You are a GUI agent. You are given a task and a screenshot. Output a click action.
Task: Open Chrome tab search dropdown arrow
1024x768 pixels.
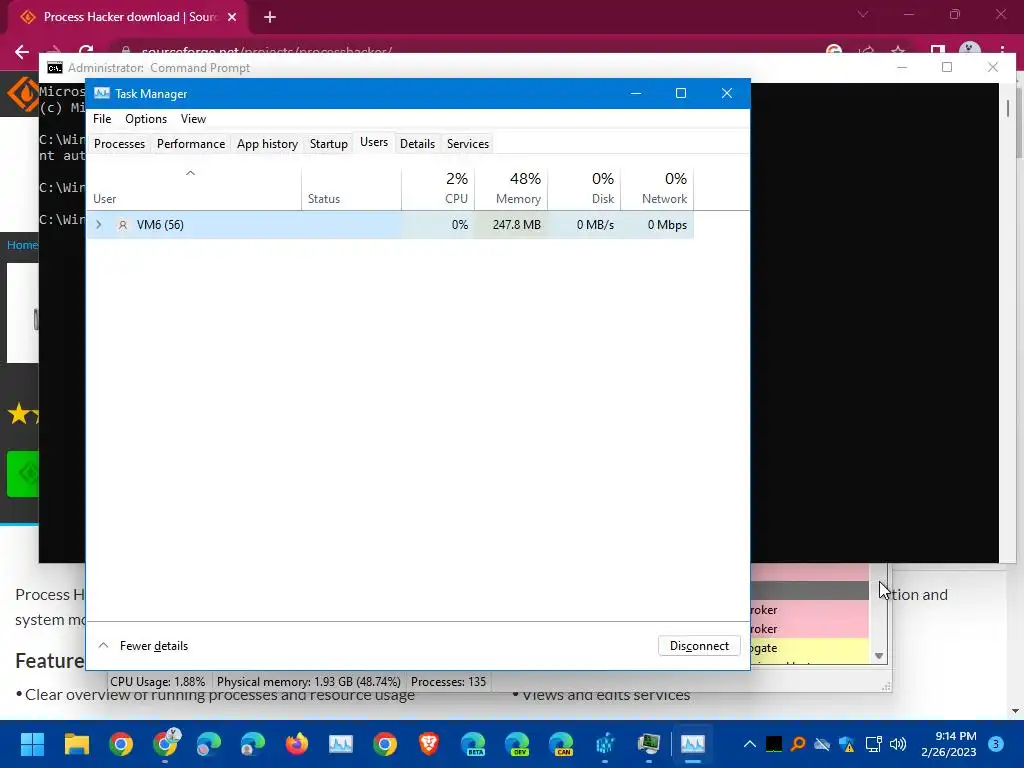pyautogui.click(x=863, y=14)
